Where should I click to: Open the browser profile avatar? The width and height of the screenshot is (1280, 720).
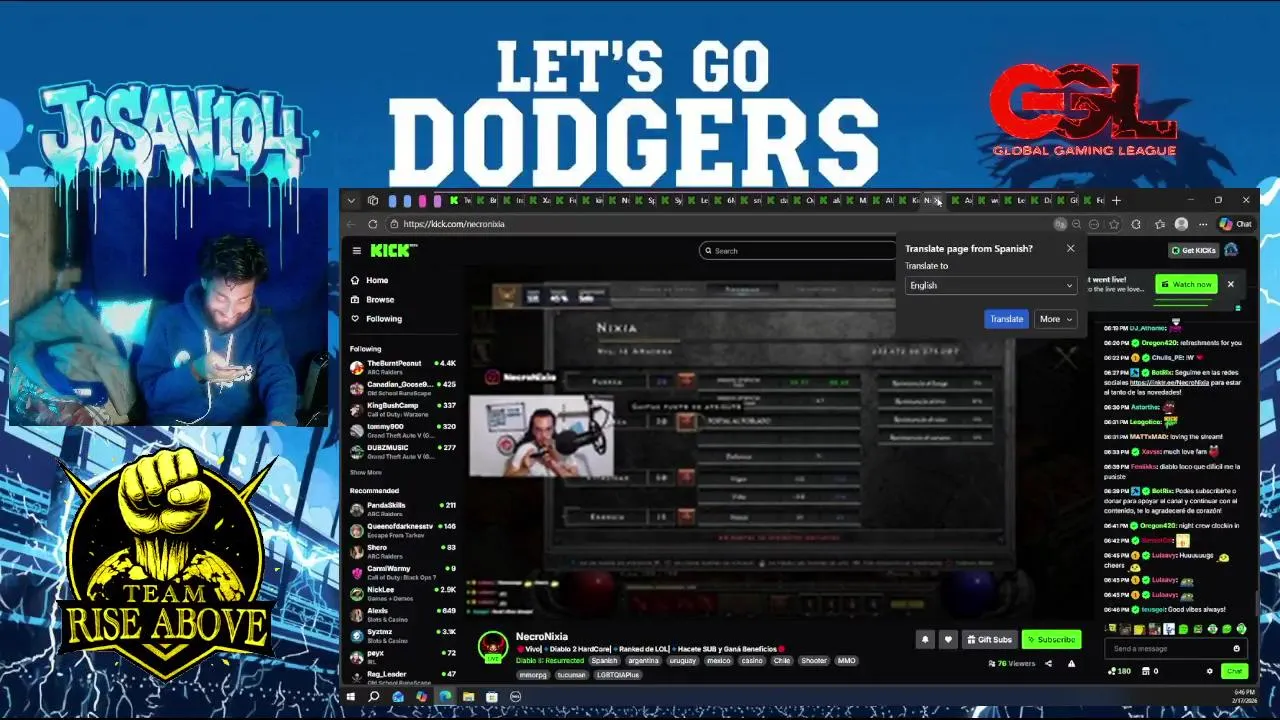point(1181,224)
